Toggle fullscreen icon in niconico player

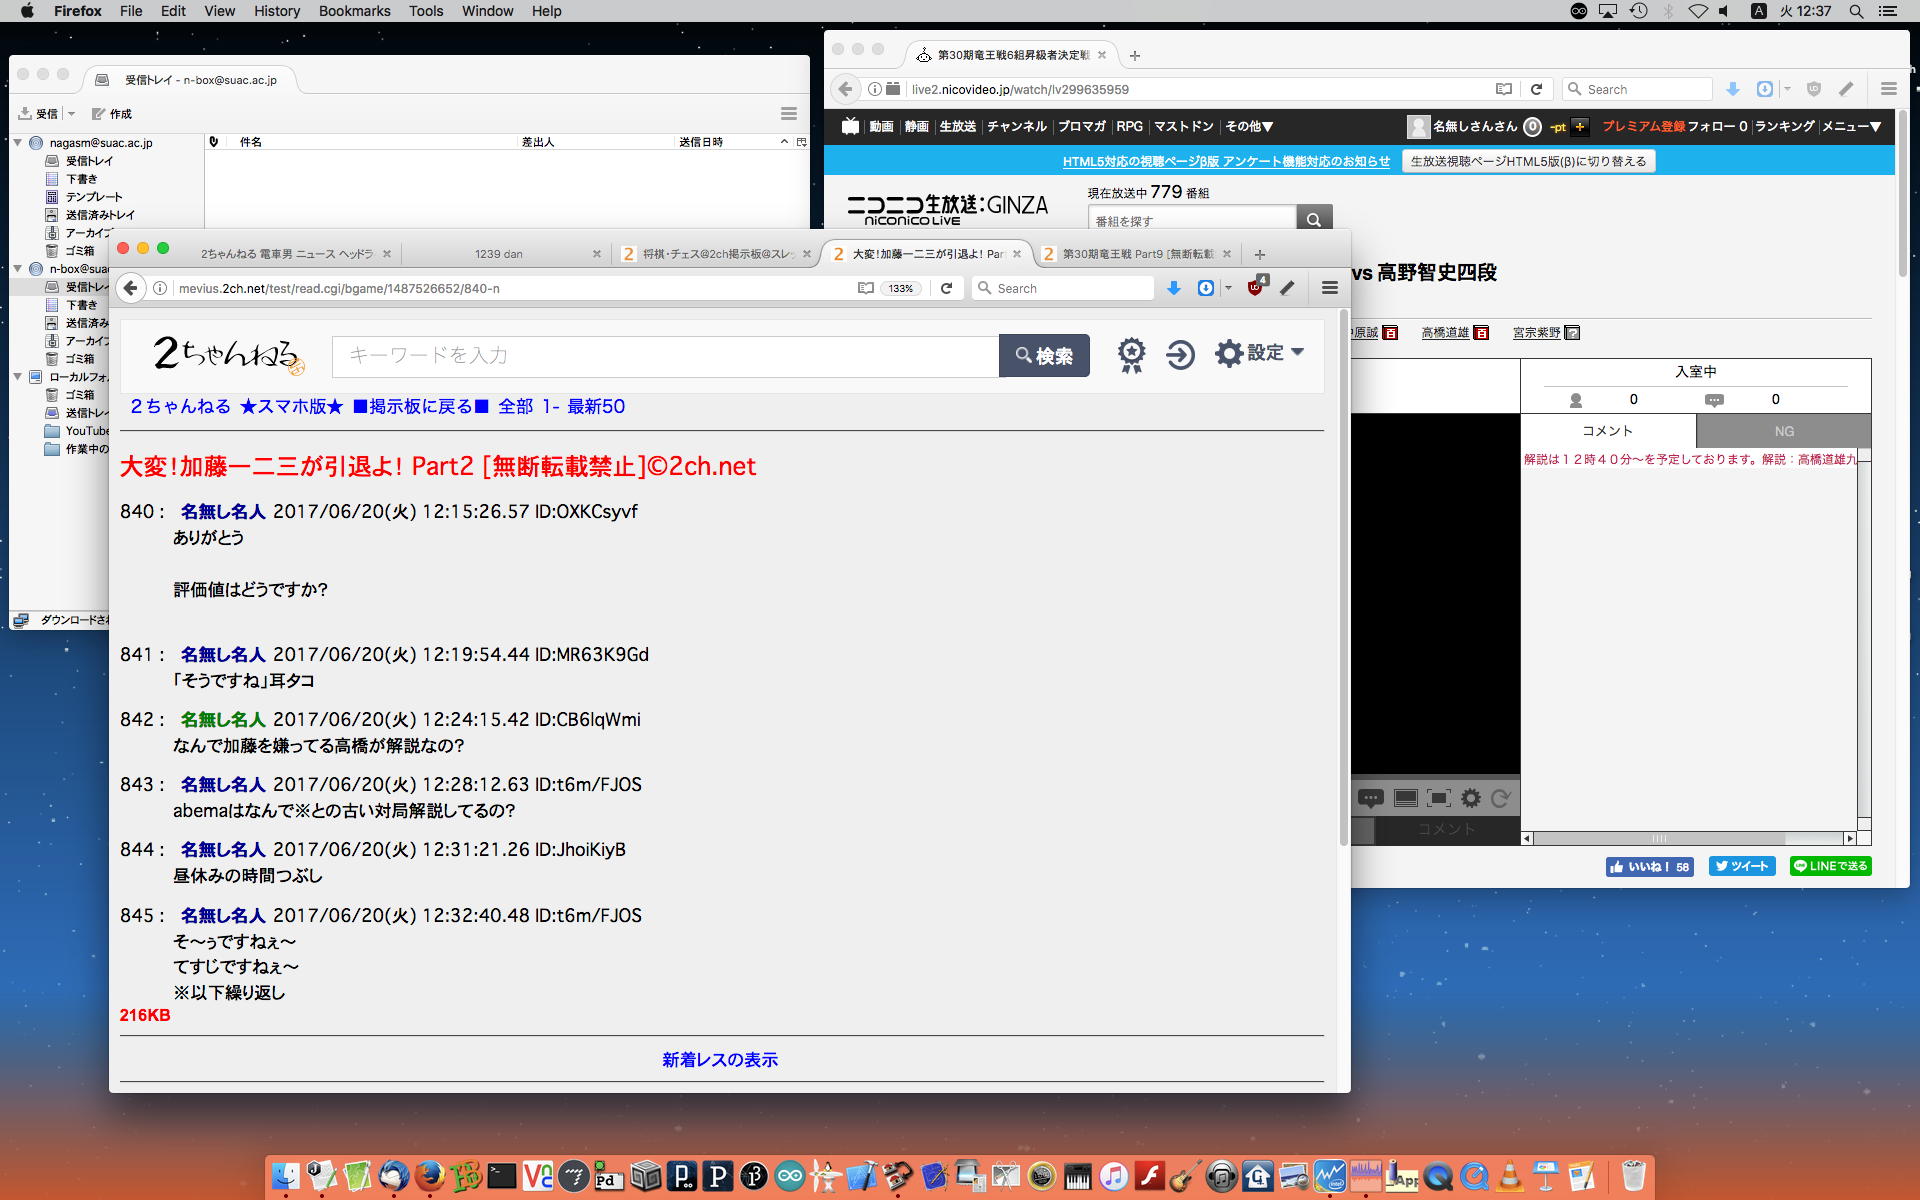tap(1438, 798)
